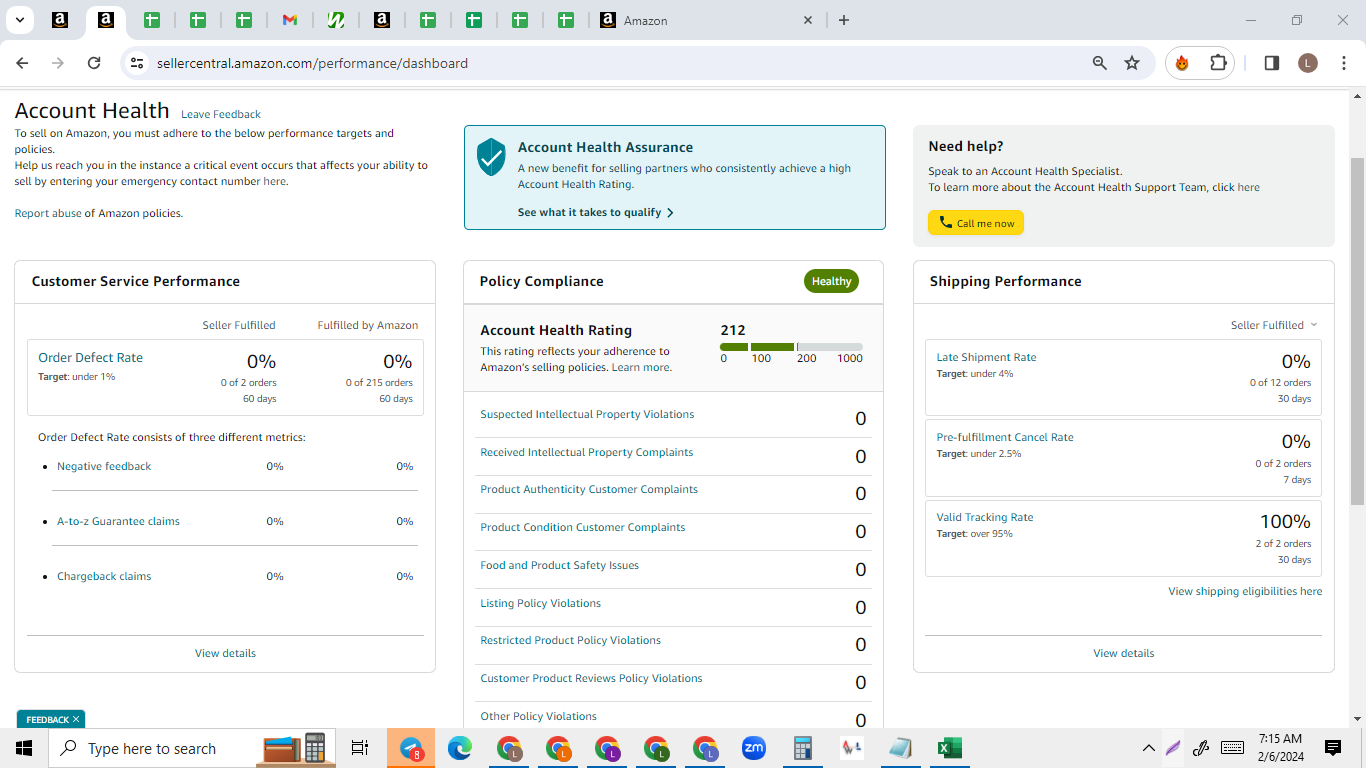
Task: Open a new browser tab
Action: [x=844, y=20]
